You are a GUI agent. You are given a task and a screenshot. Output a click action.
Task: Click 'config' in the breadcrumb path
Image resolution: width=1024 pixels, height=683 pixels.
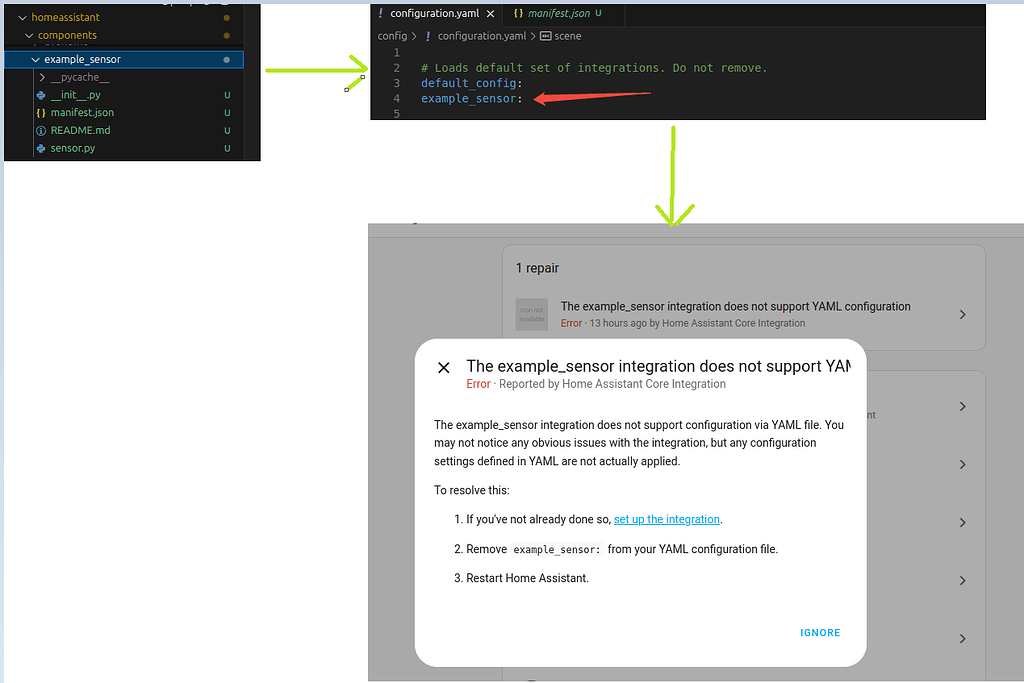coord(392,35)
